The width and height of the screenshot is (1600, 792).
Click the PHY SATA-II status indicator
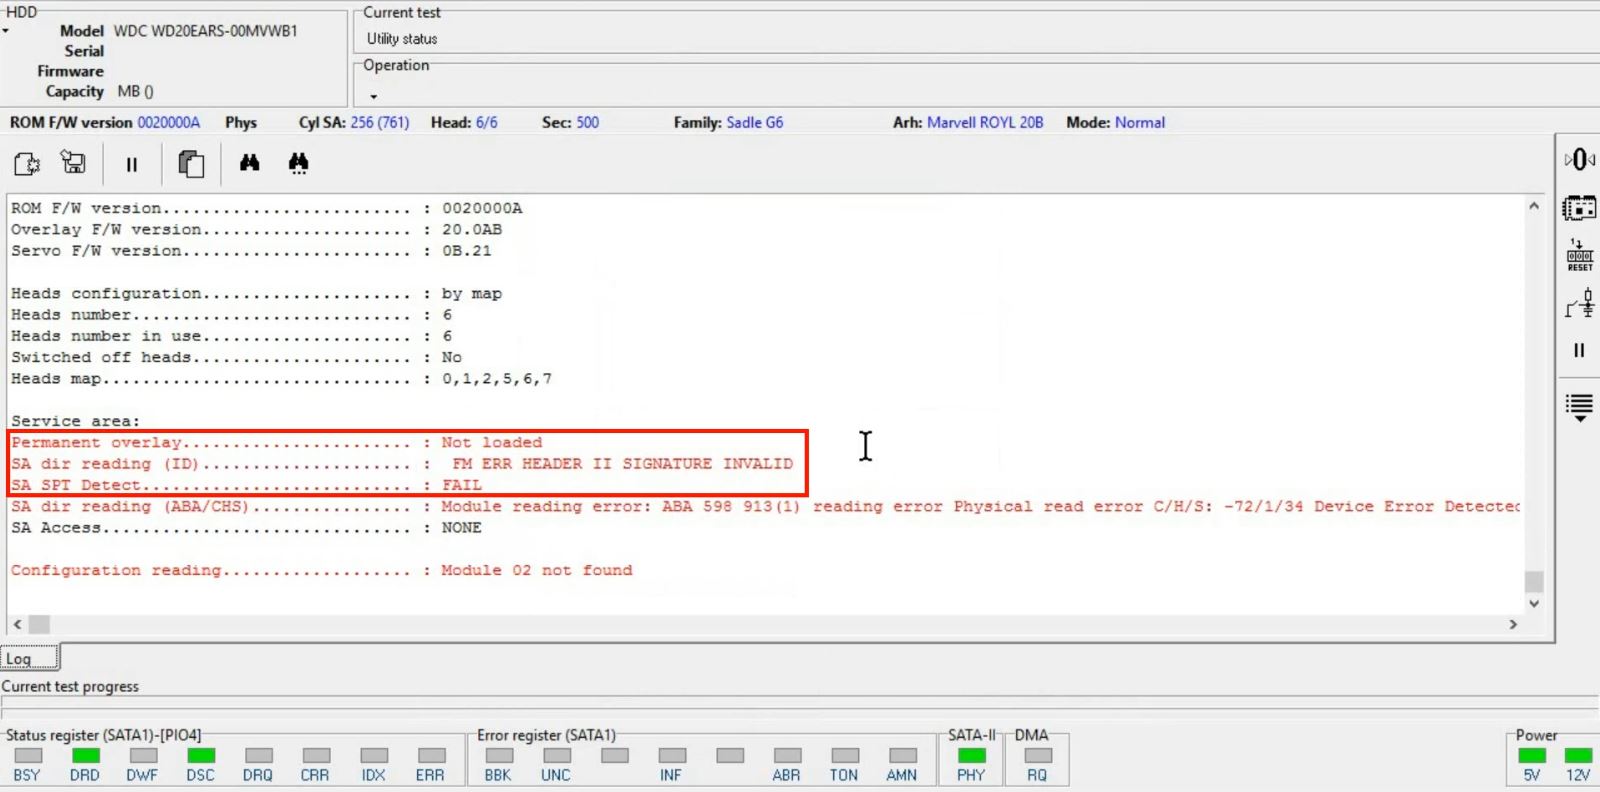click(971, 756)
